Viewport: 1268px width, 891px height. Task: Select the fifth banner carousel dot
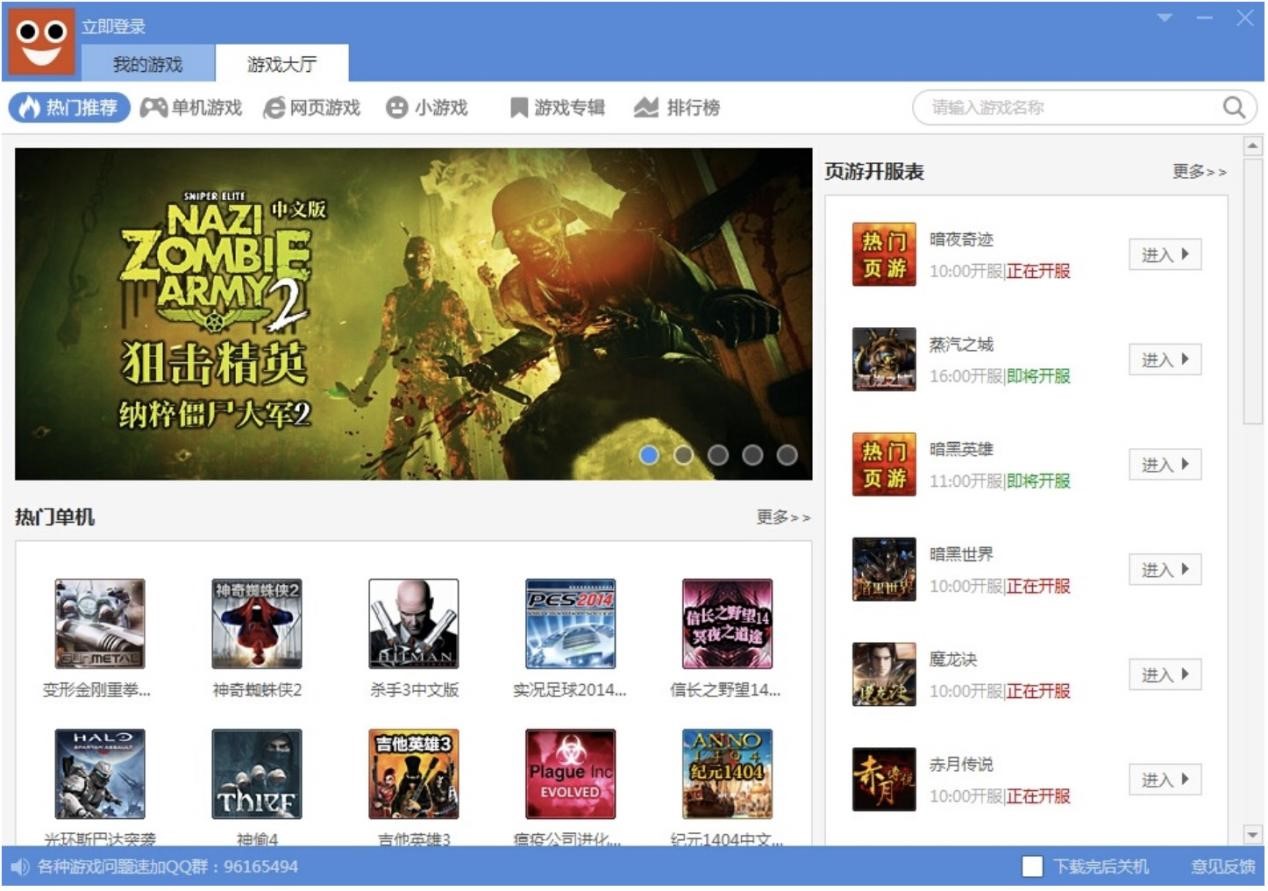pyautogui.click(x=787, y=455)
